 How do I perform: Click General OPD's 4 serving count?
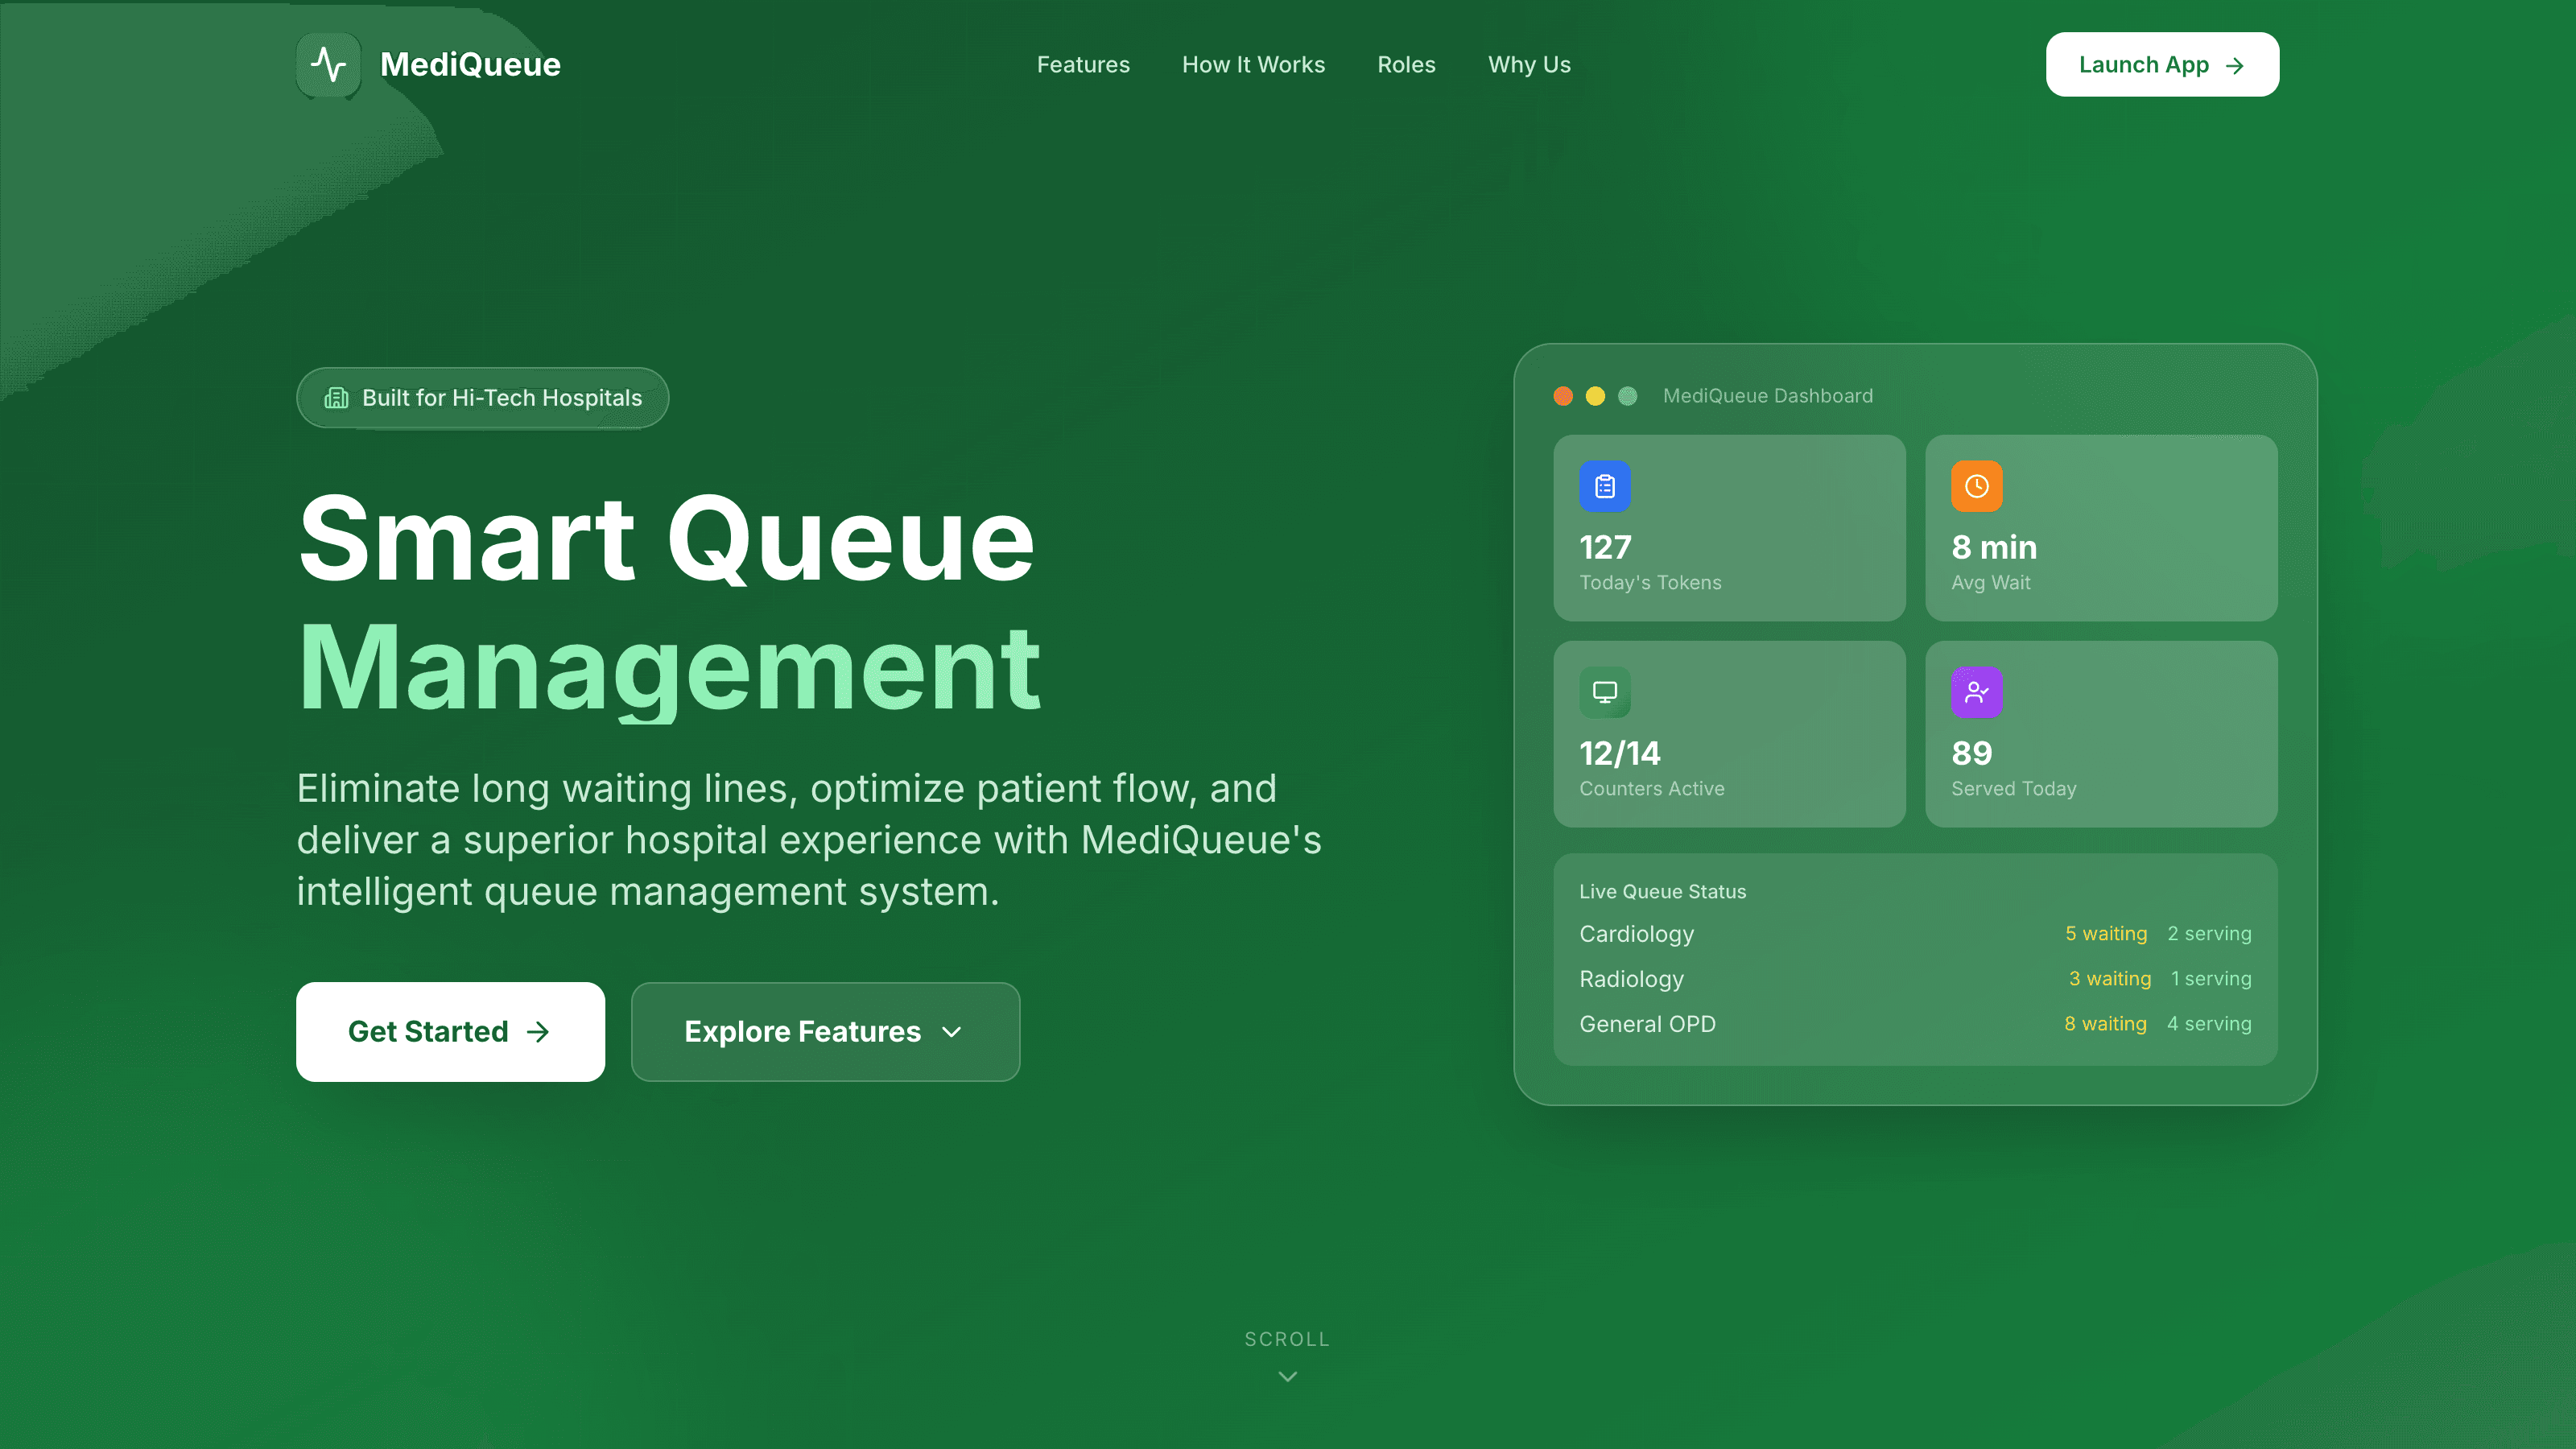point(2209,1023)
